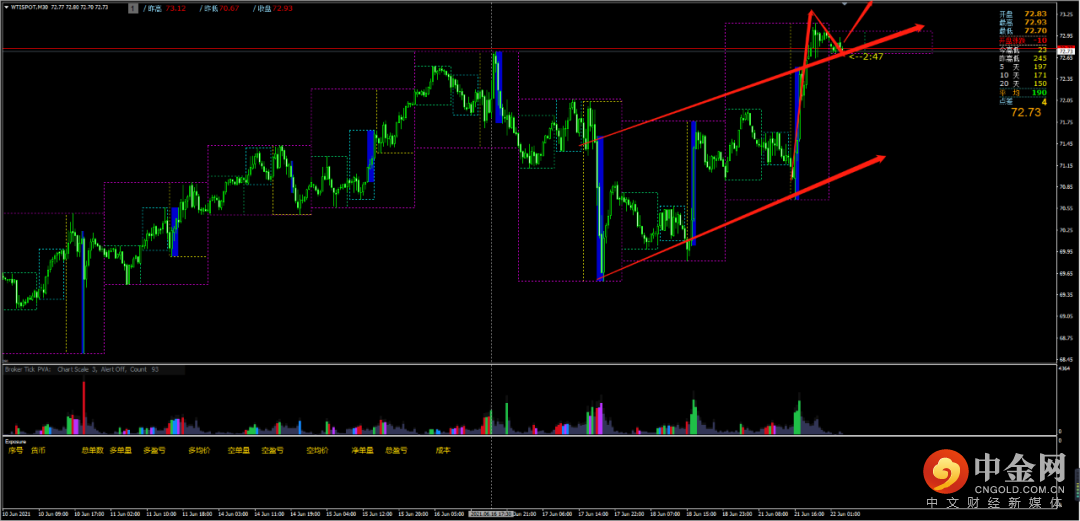Image resolution: width=1080 pixels, height=521 pixels.
Task: Click the tall red volume bar
Action: pyautogui.click(x=84, y=407)
